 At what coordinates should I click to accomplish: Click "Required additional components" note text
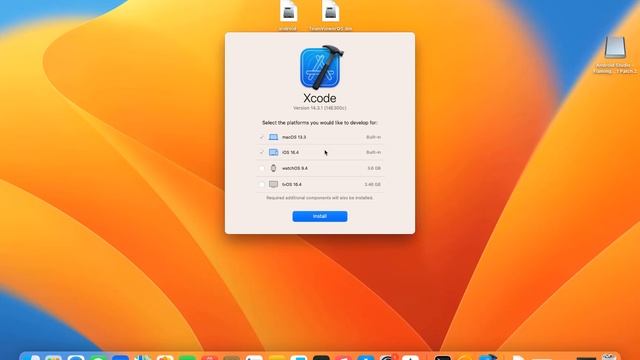pyautogui.click(x=320, y=198)
